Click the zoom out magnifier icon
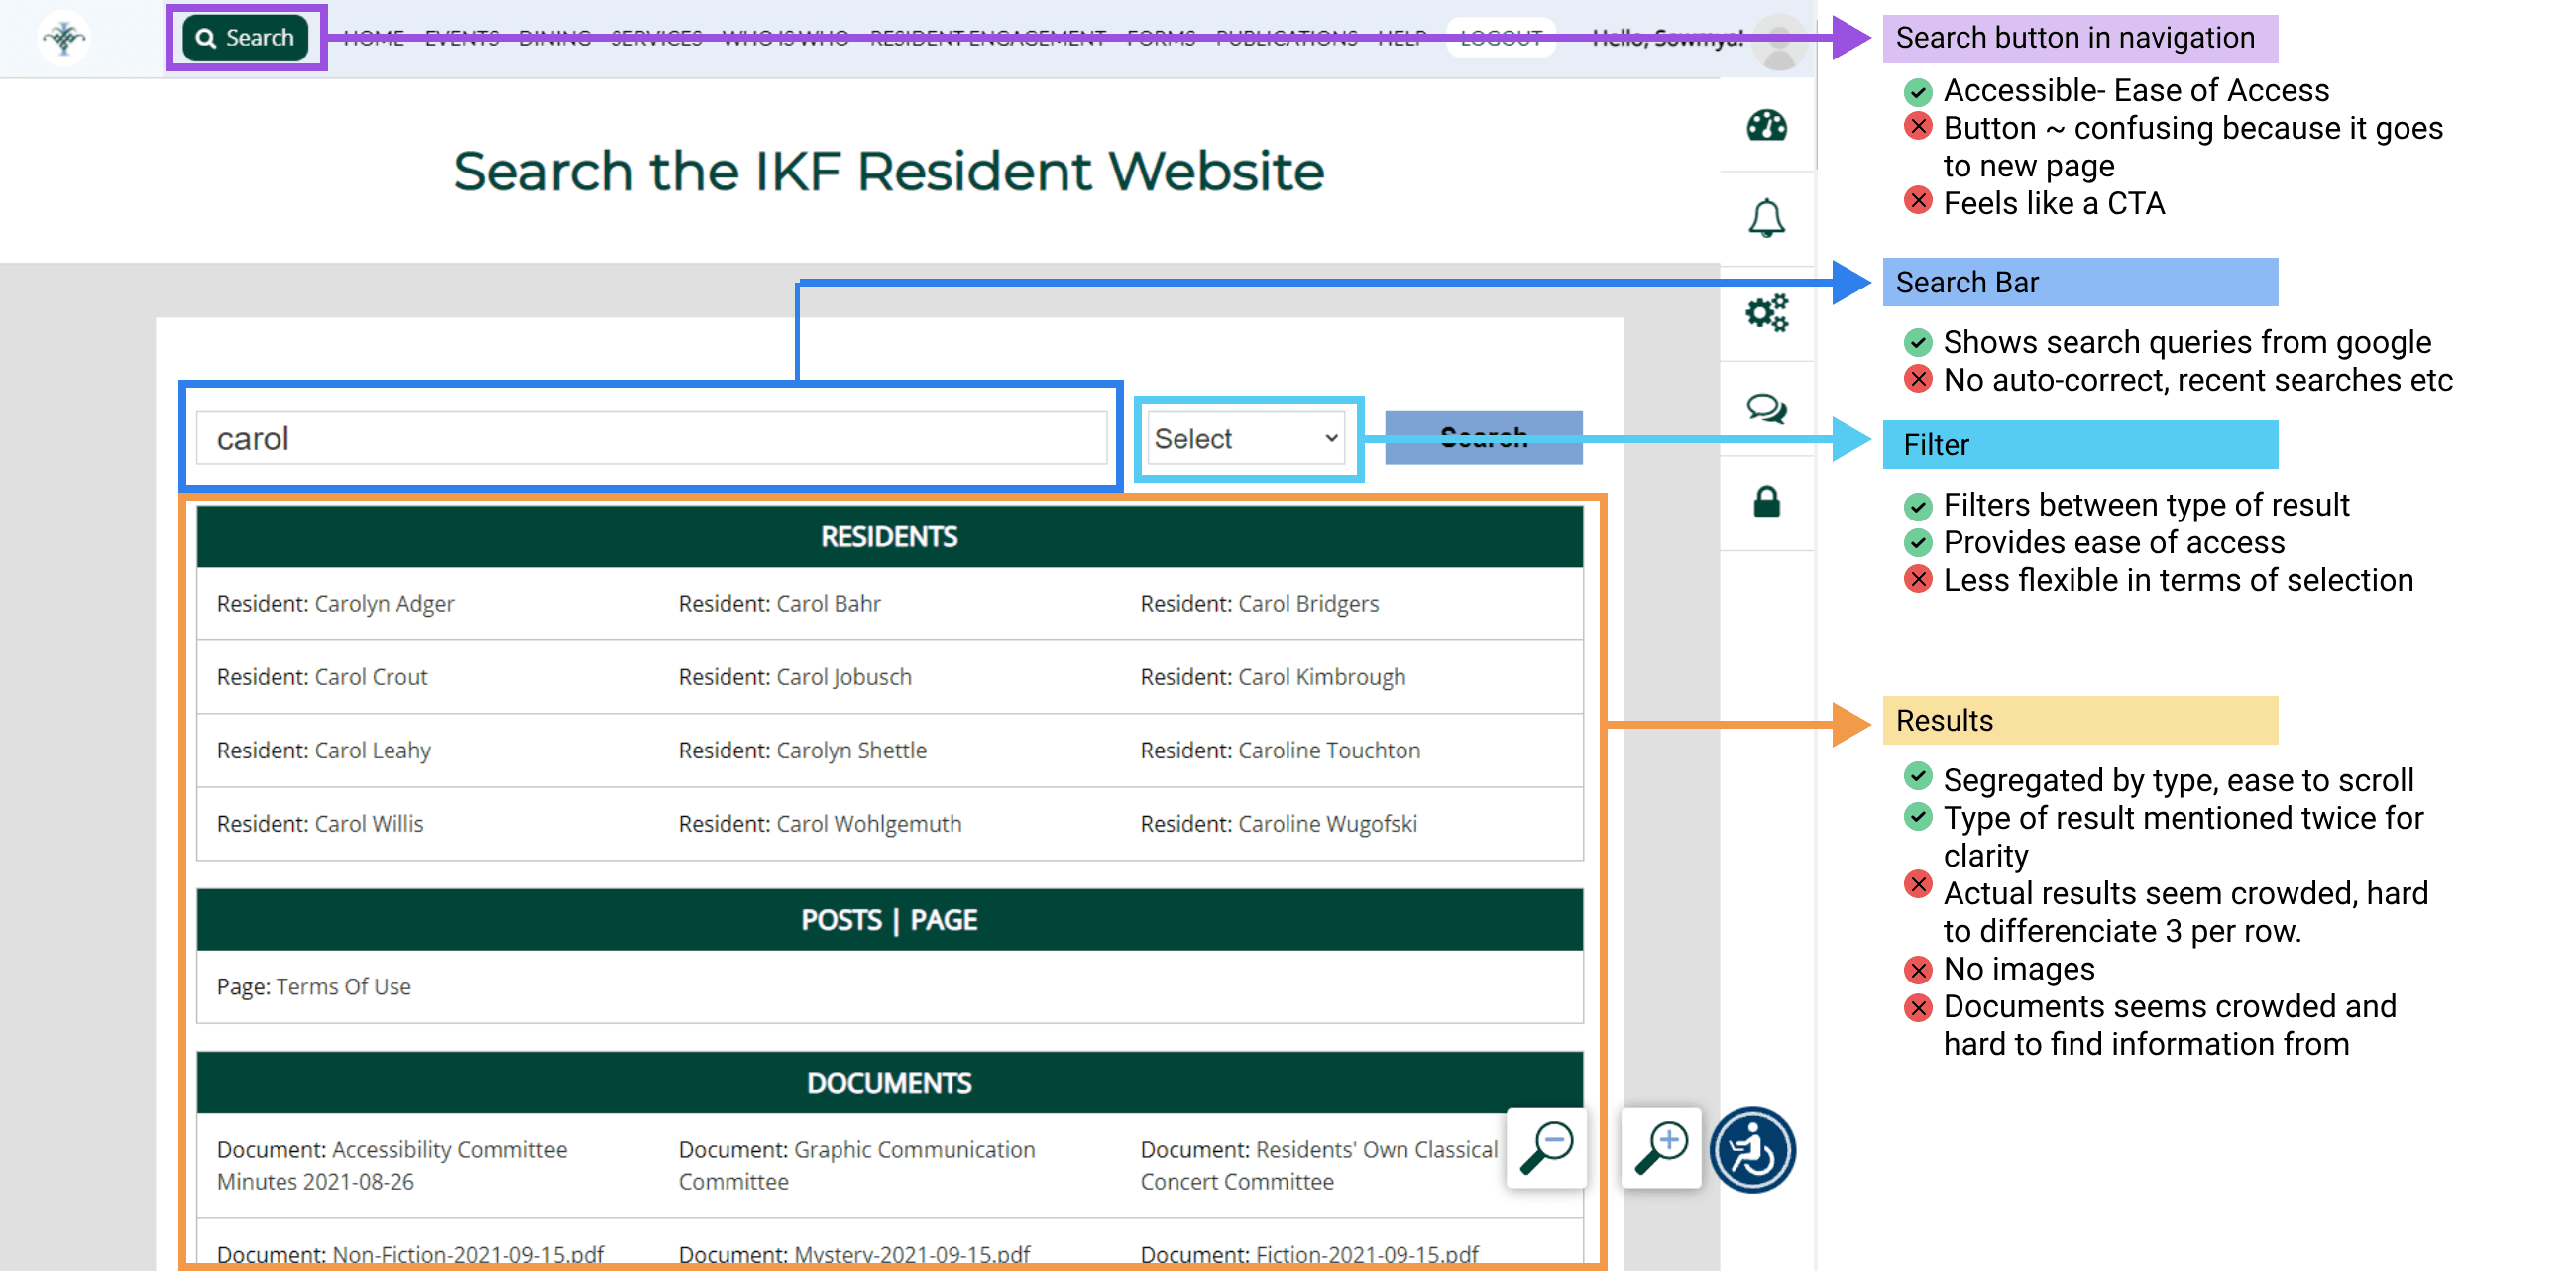This screenshot has width=2576, height=1271. pos(1546,1147)
